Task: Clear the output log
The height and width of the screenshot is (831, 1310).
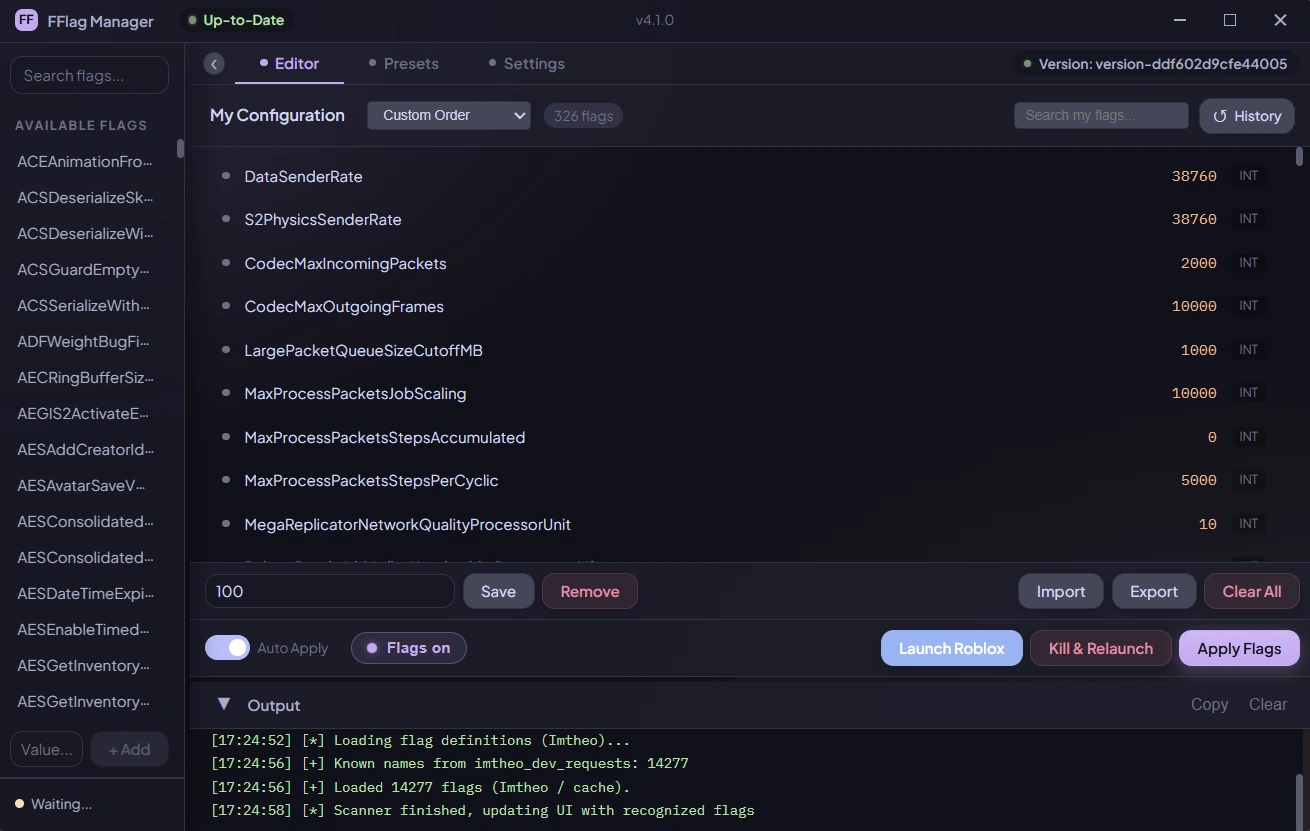Action: click(1268, 705)
